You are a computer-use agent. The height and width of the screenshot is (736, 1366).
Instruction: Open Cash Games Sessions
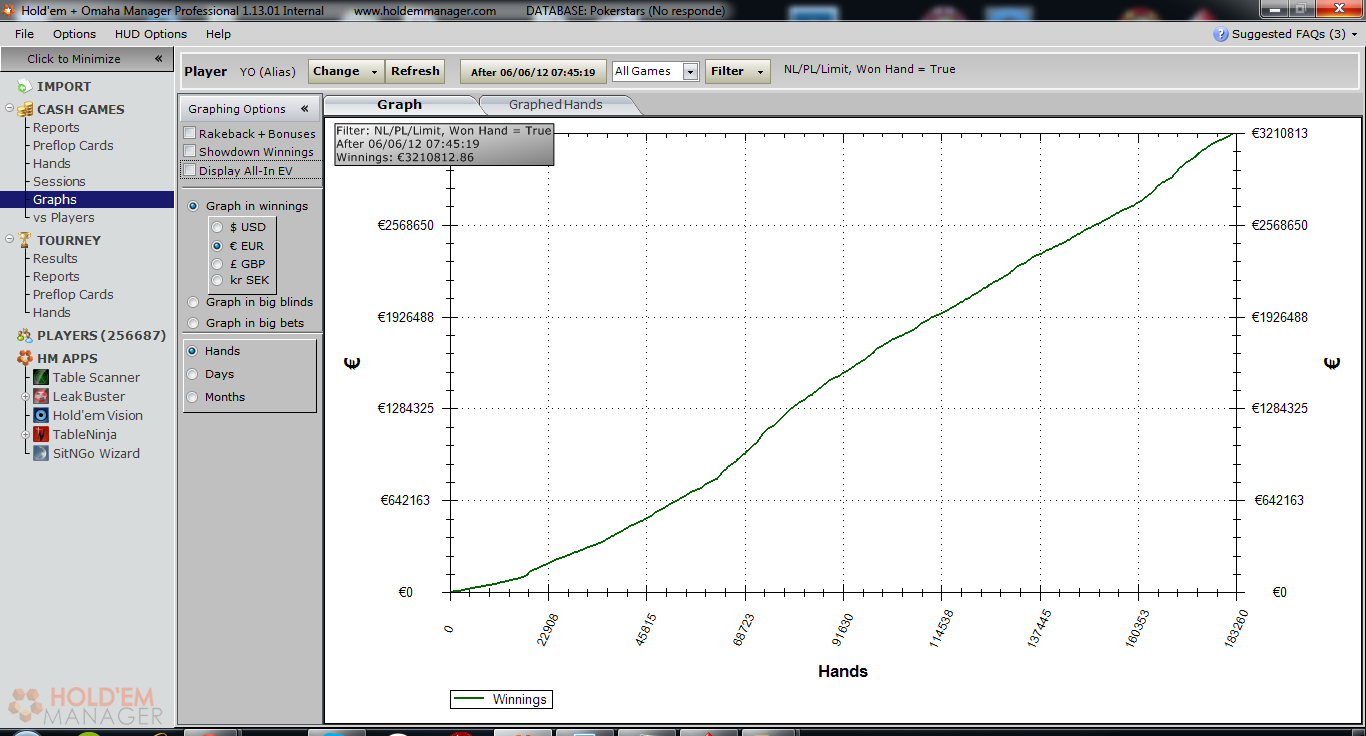point(59,181)
